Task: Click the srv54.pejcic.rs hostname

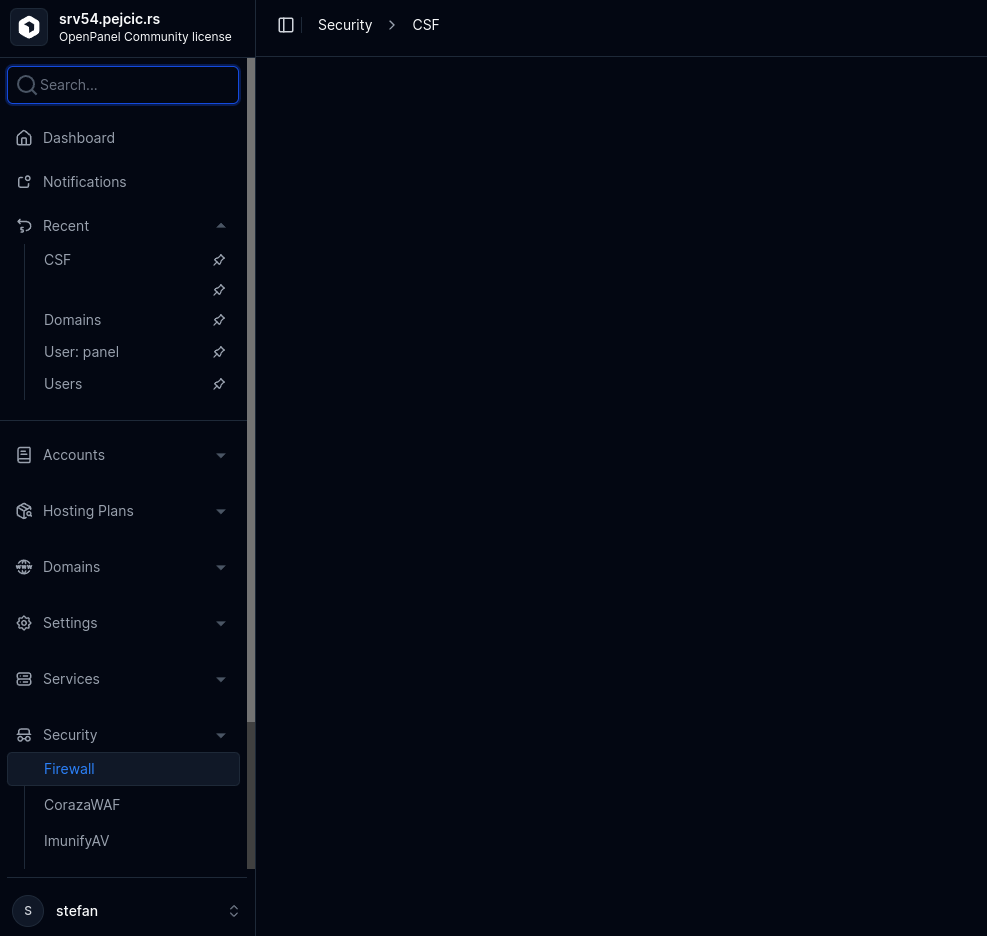Action: click(110, 19)
